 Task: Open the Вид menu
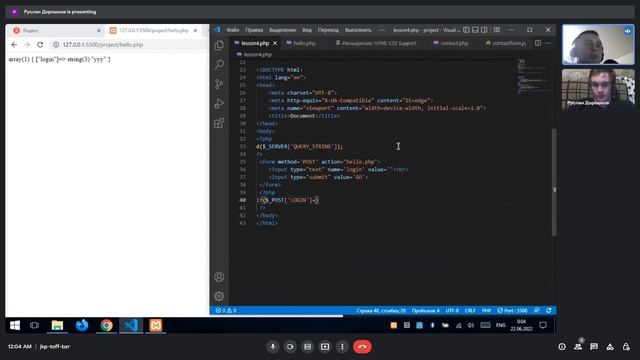307,30
